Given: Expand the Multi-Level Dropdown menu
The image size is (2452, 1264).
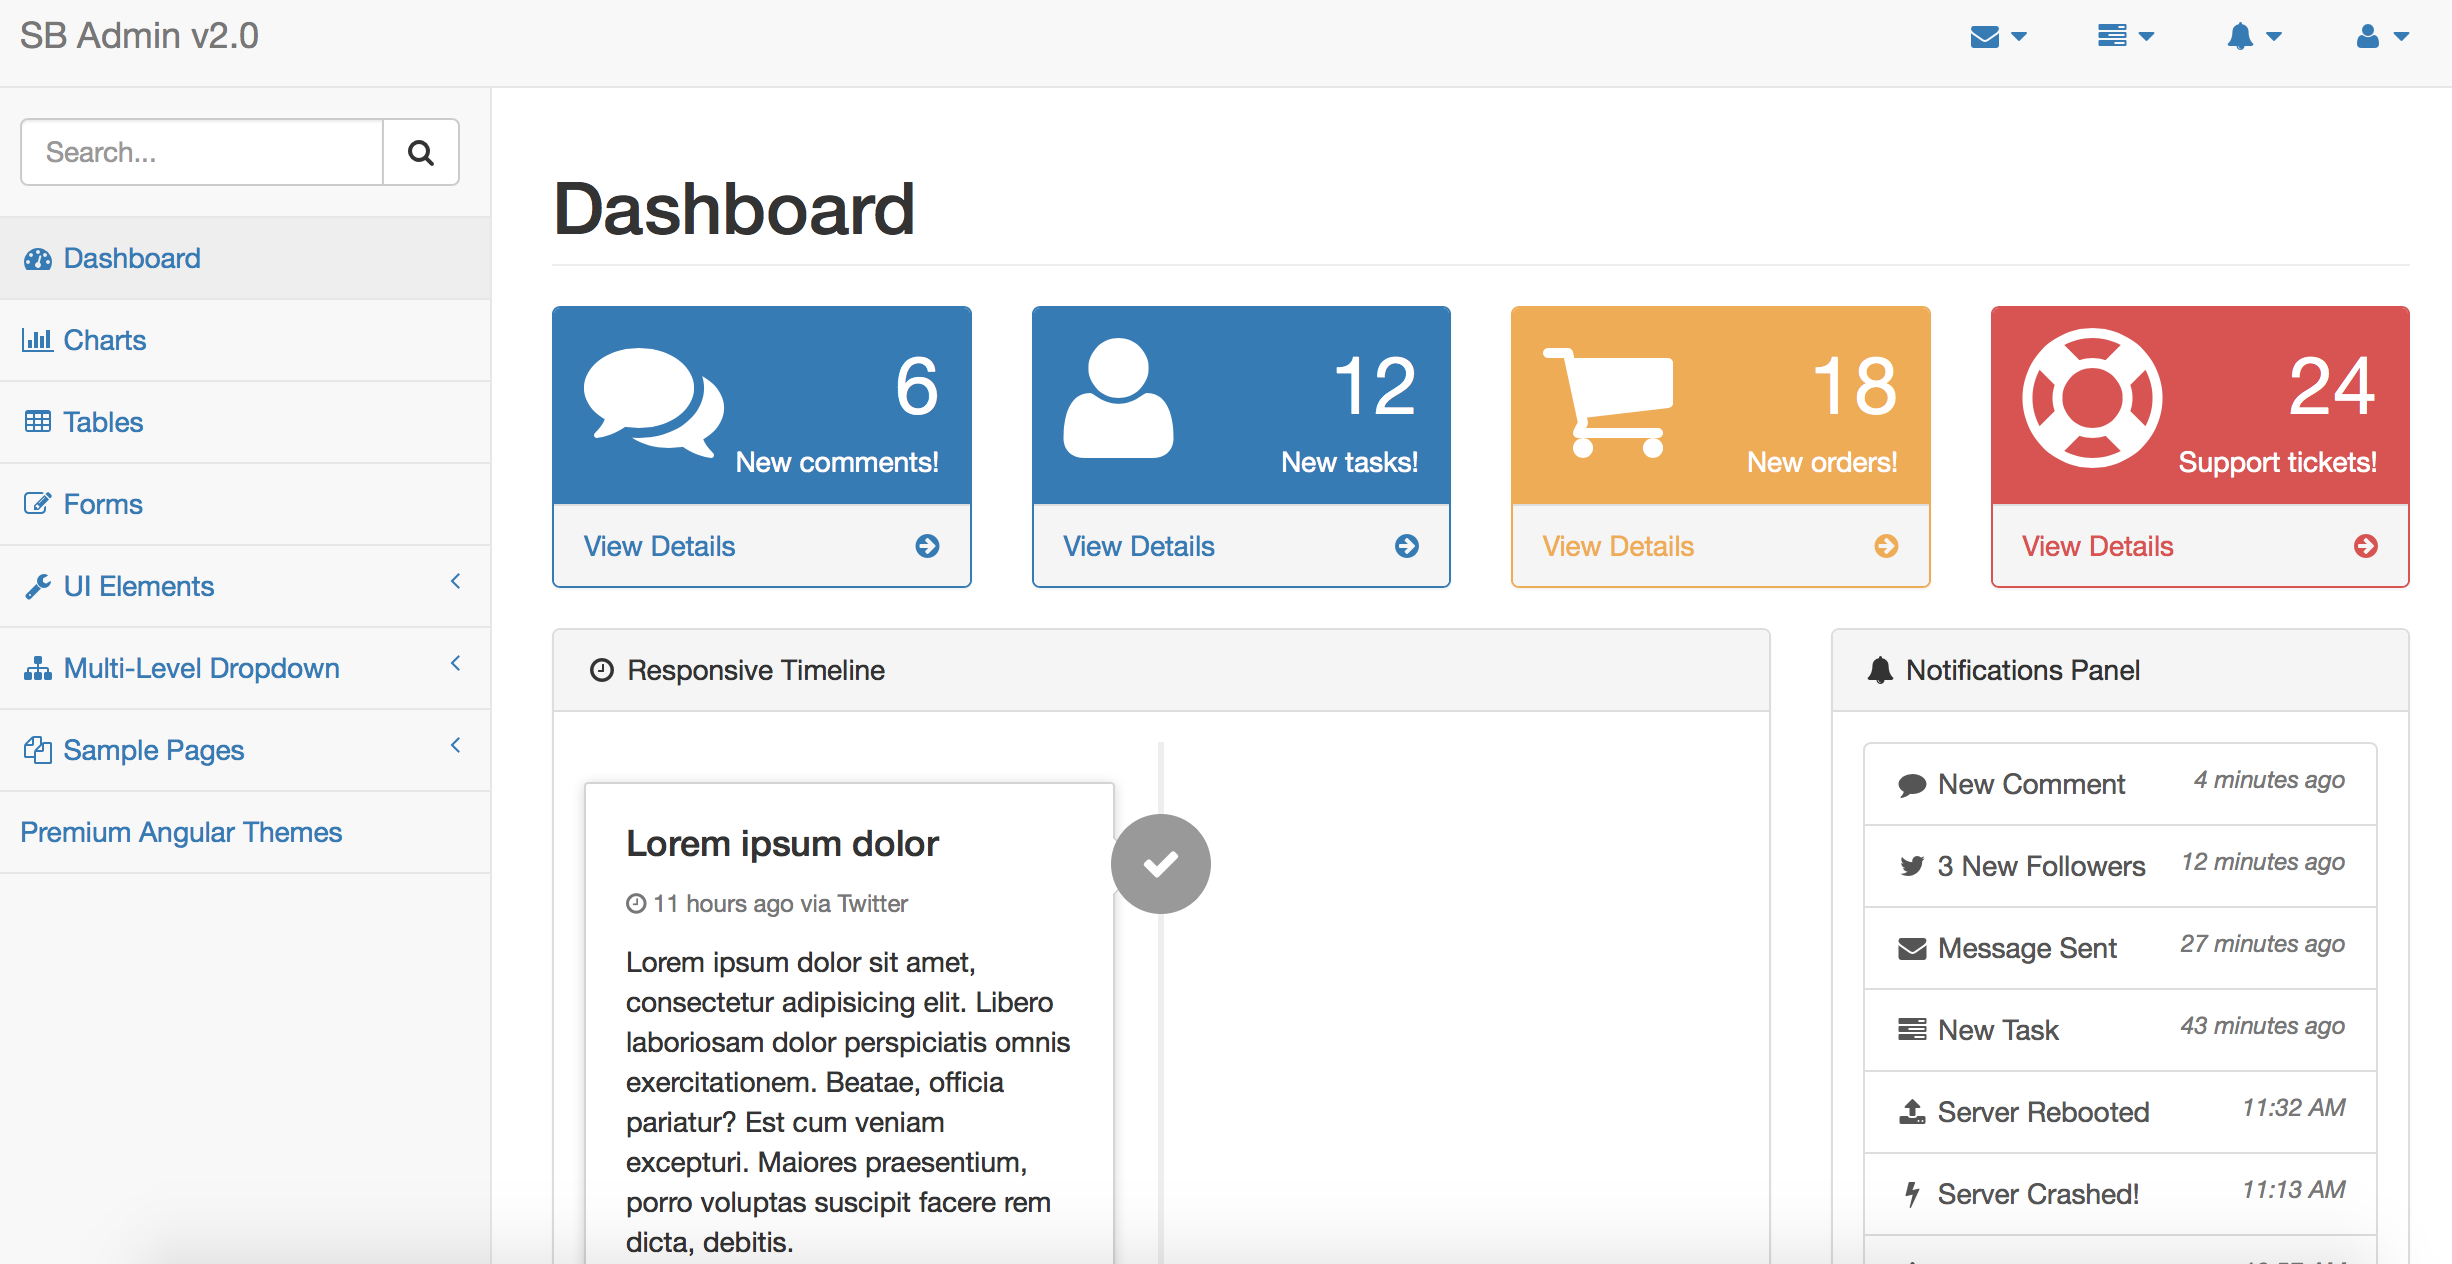Looking at the screenshot, I should coord(202,668).
